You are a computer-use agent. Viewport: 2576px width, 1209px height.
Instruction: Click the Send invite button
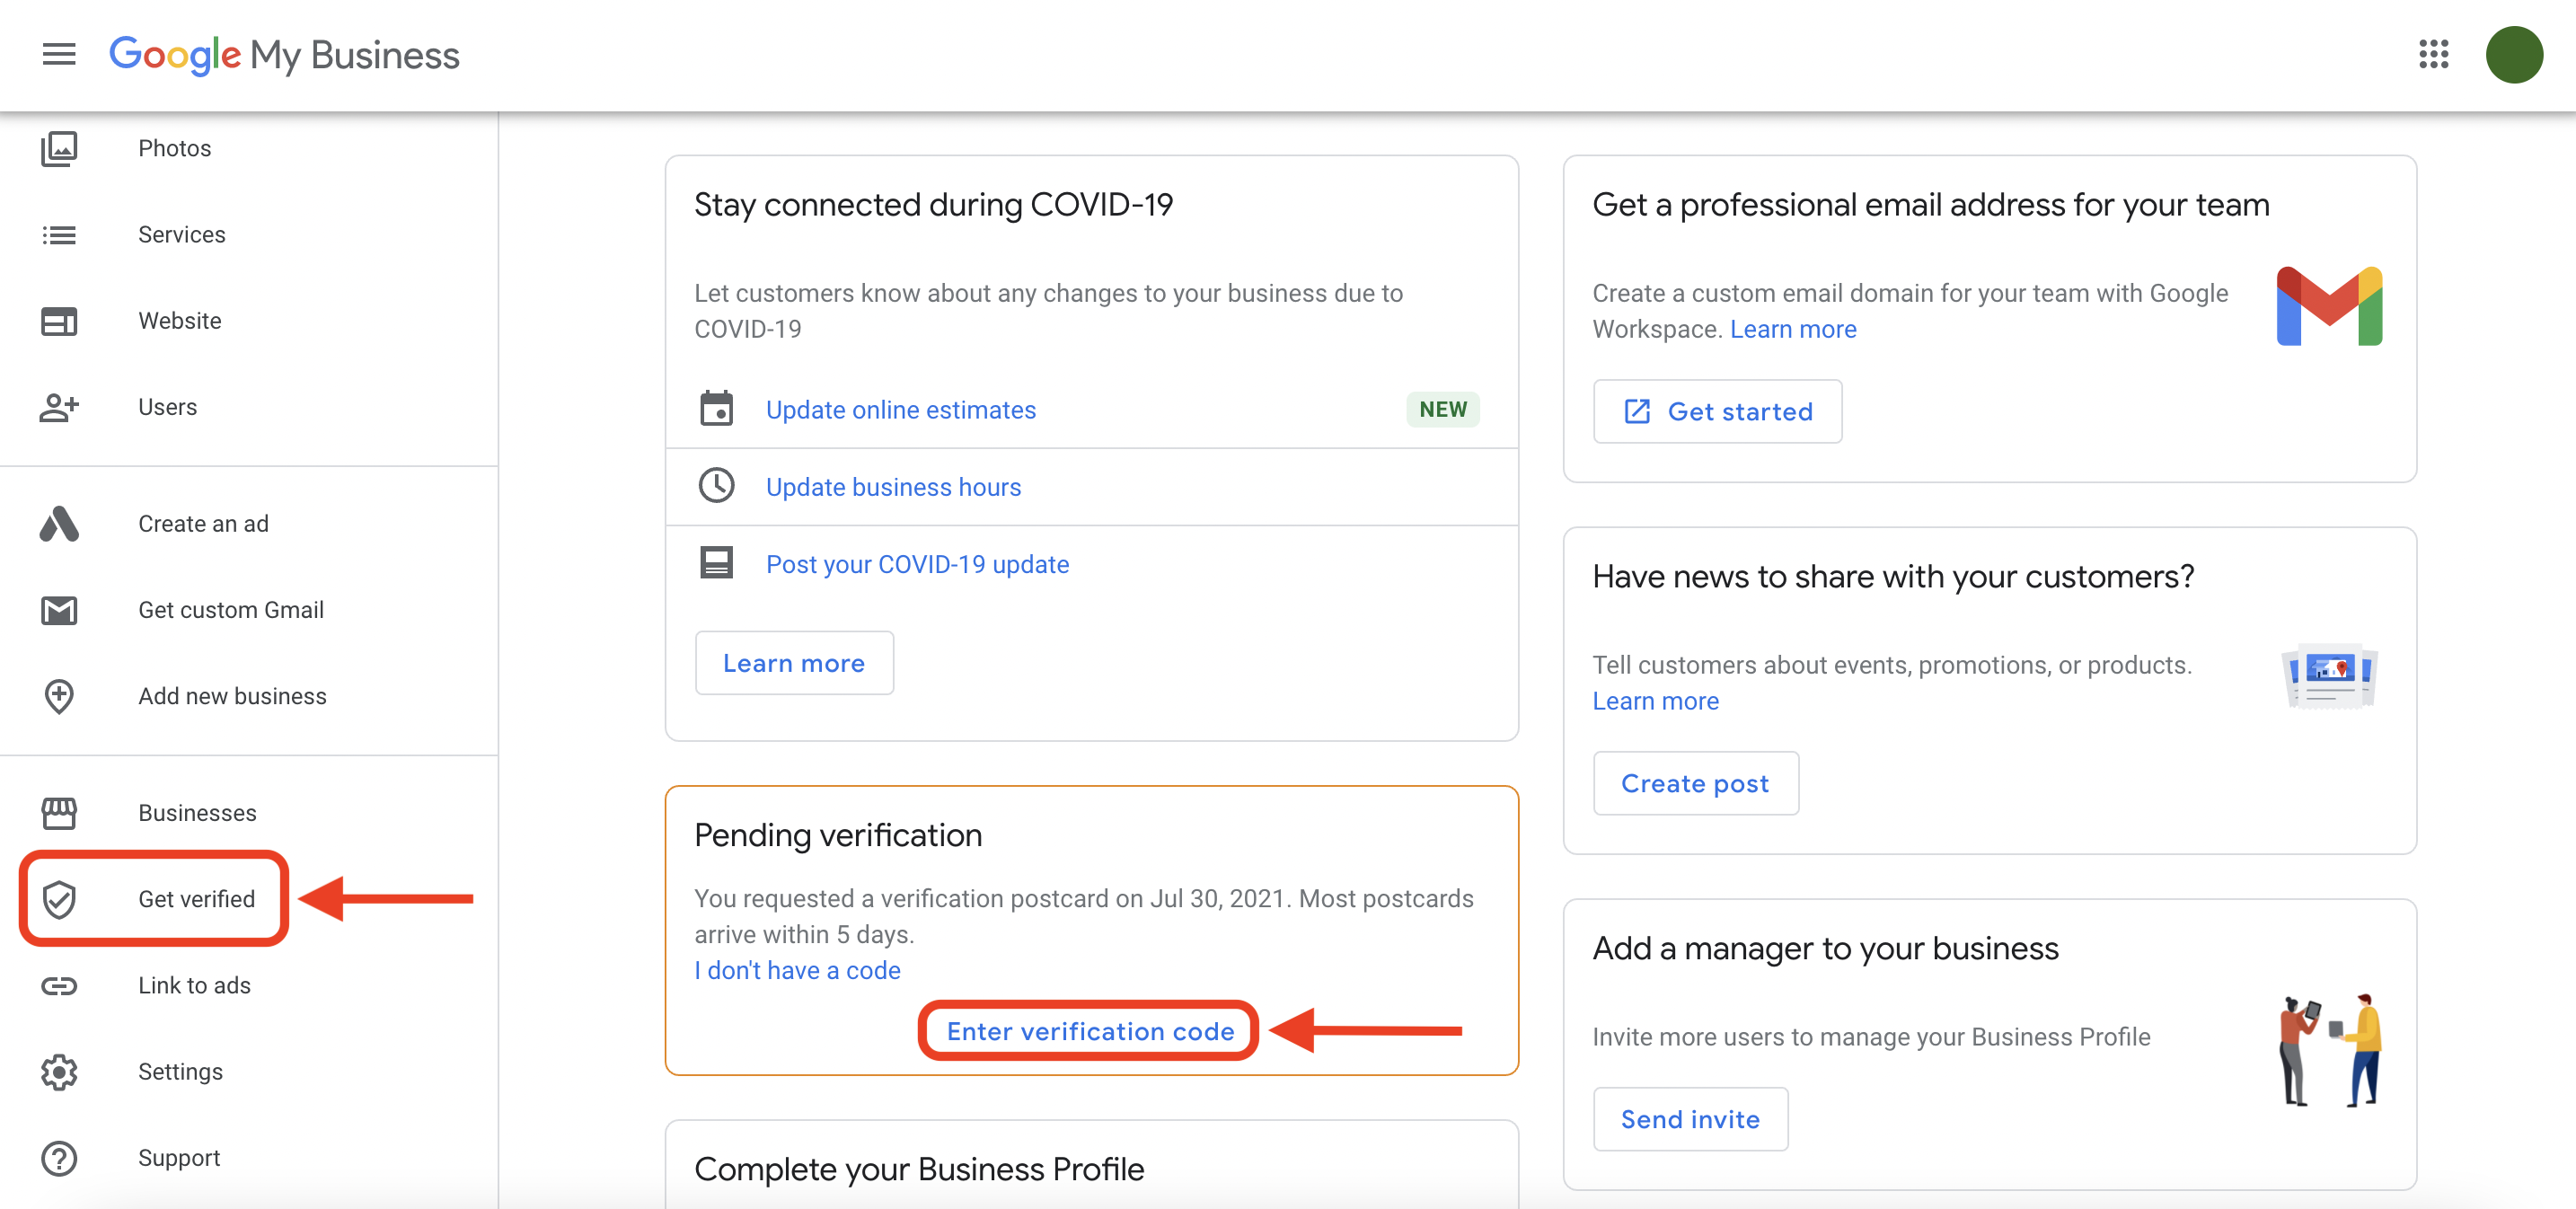1689,1119
